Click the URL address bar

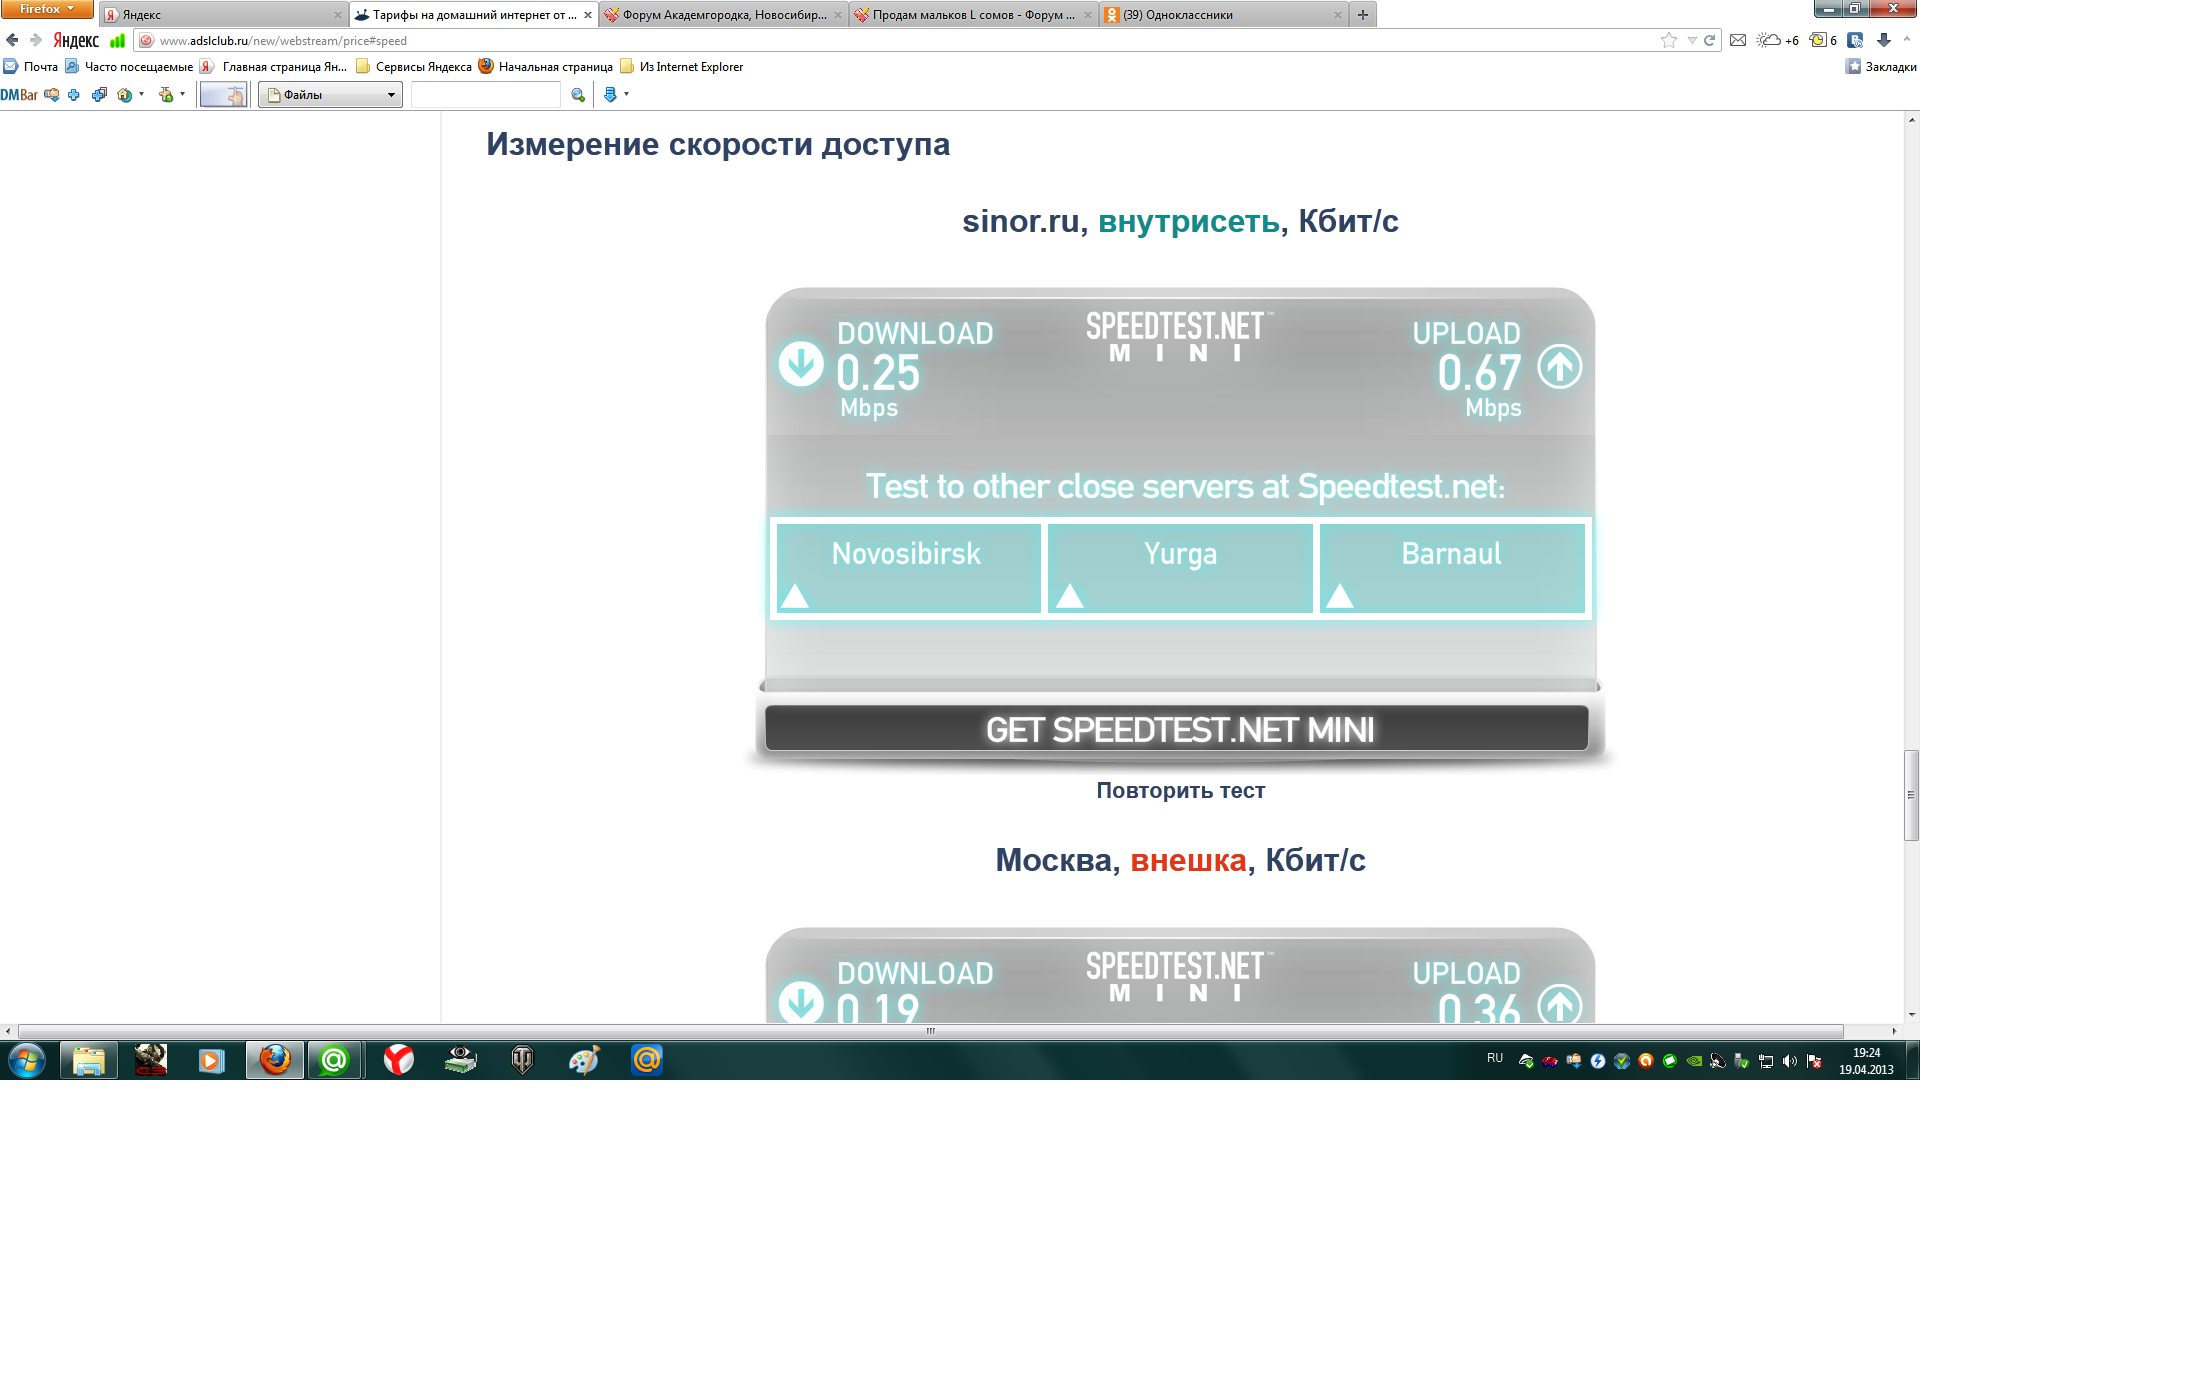pyautogui.click(x=900, y=40)
